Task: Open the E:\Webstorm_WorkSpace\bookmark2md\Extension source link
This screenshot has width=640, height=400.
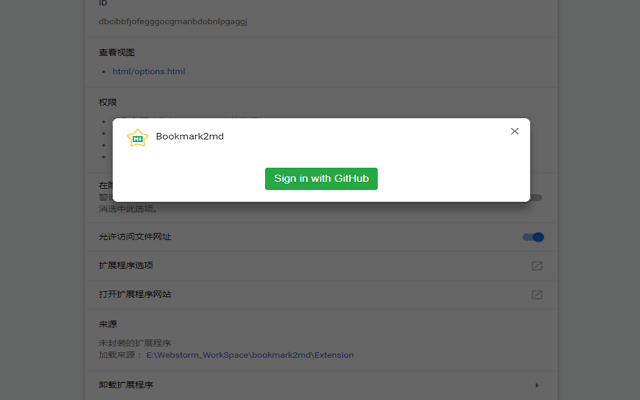Action: coord(250,355)
